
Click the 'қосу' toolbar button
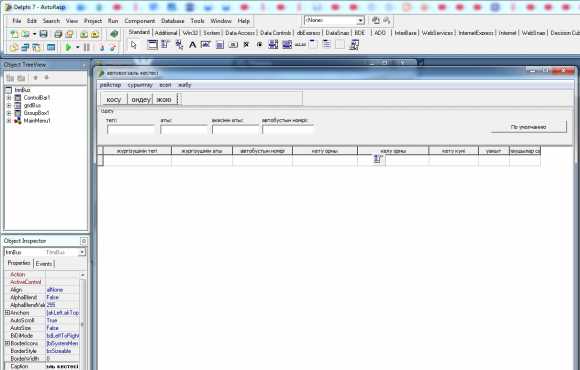[x=114, y=100]
